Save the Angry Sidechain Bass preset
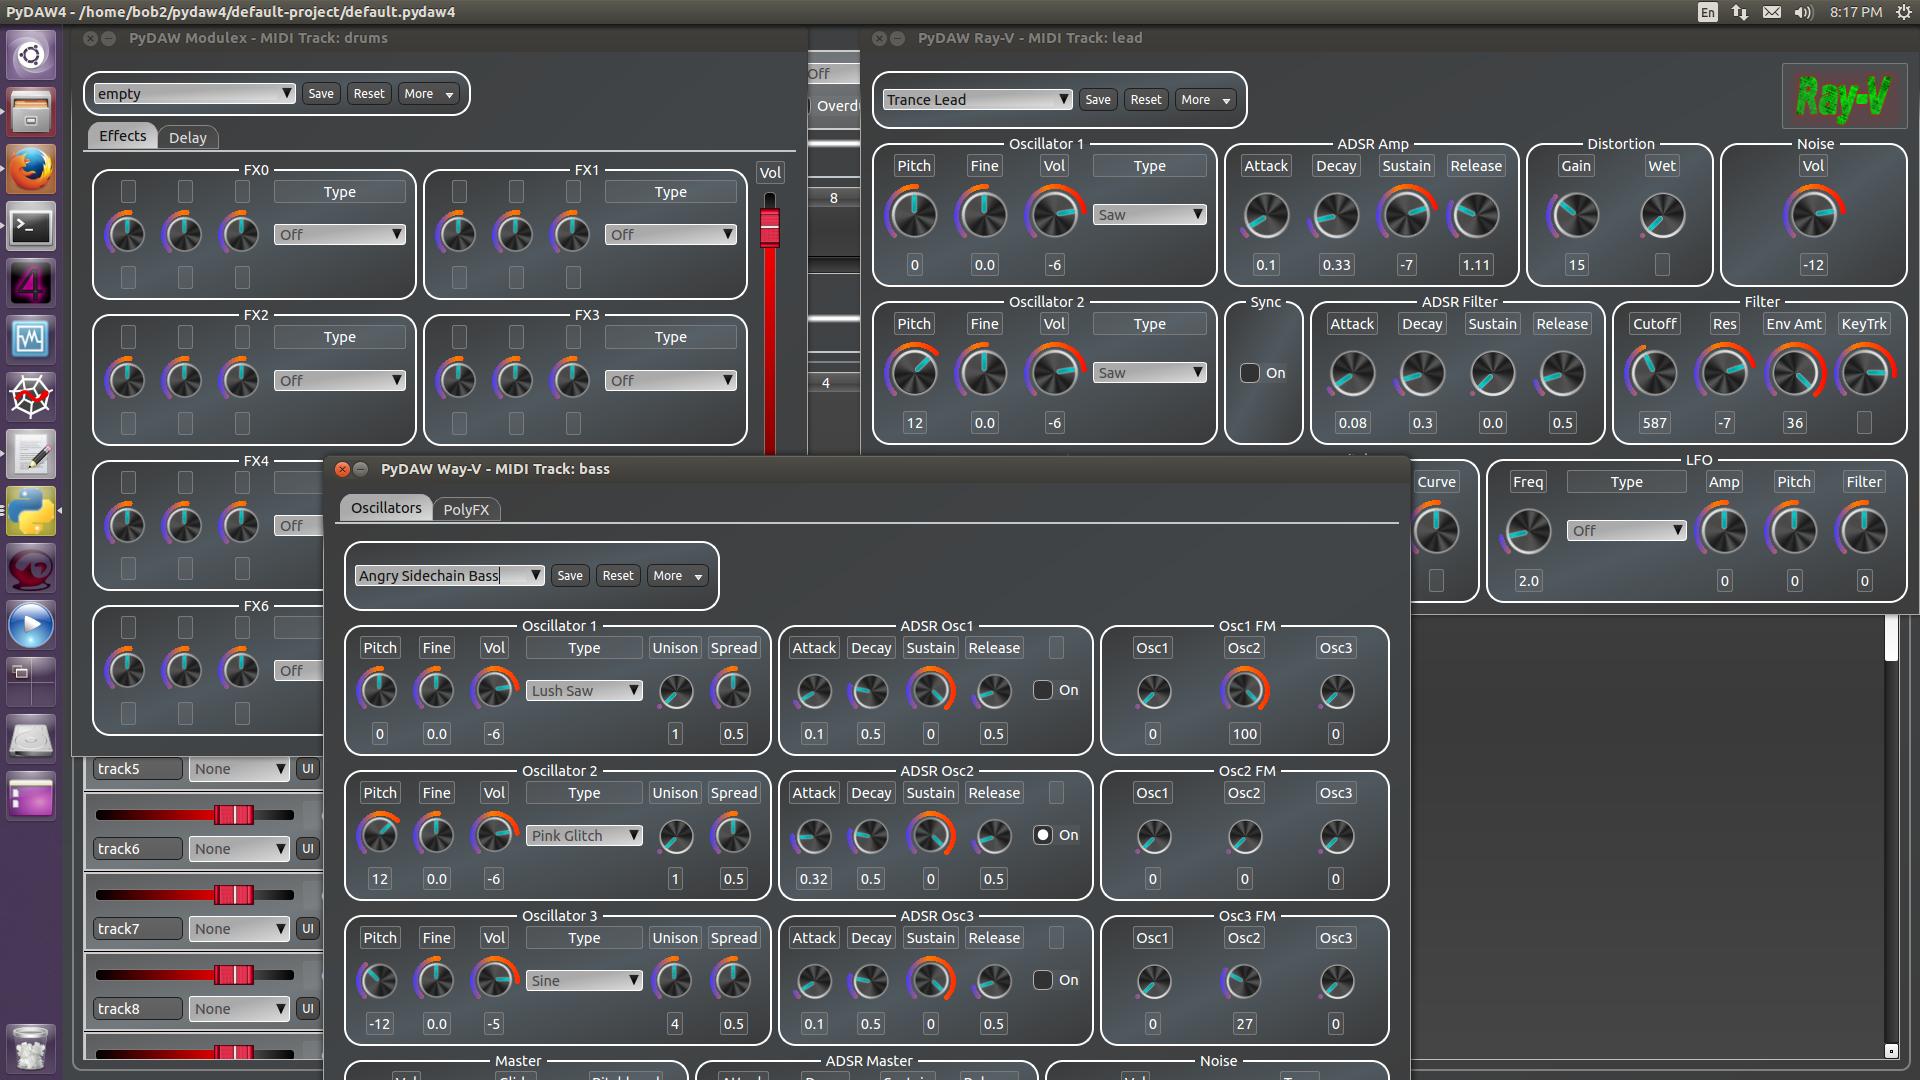1920x1080 pixels. click(x=570, y=576)
